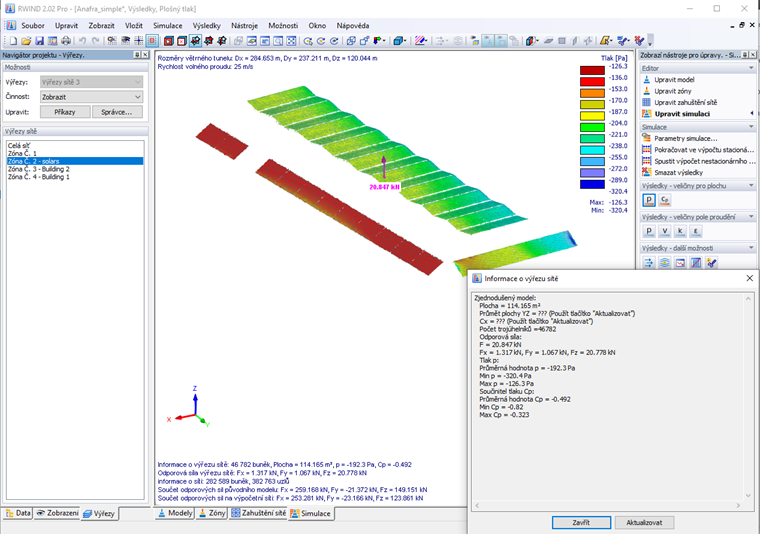Open the Výsledky menu

[206, 26]
